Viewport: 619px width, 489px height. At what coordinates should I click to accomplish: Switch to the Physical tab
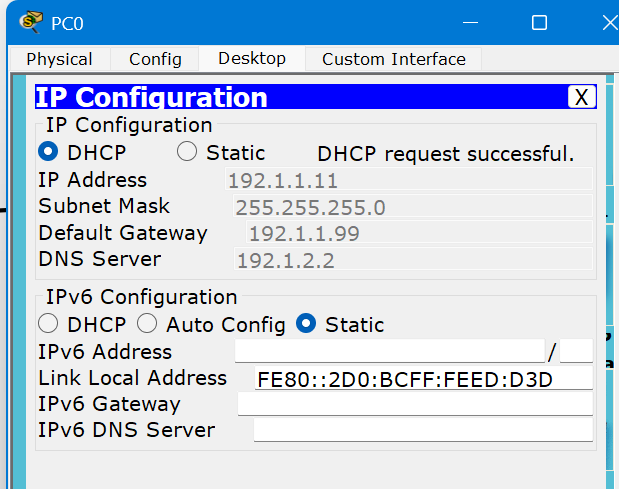(59, 59)
